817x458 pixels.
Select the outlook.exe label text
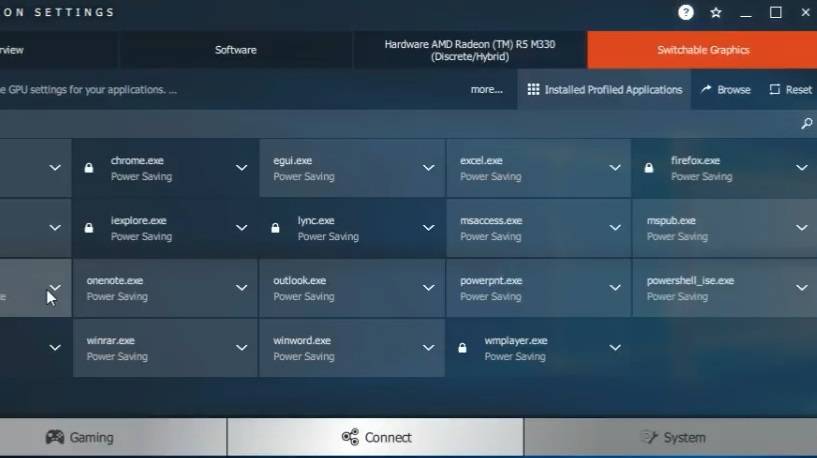click(300, 280)
